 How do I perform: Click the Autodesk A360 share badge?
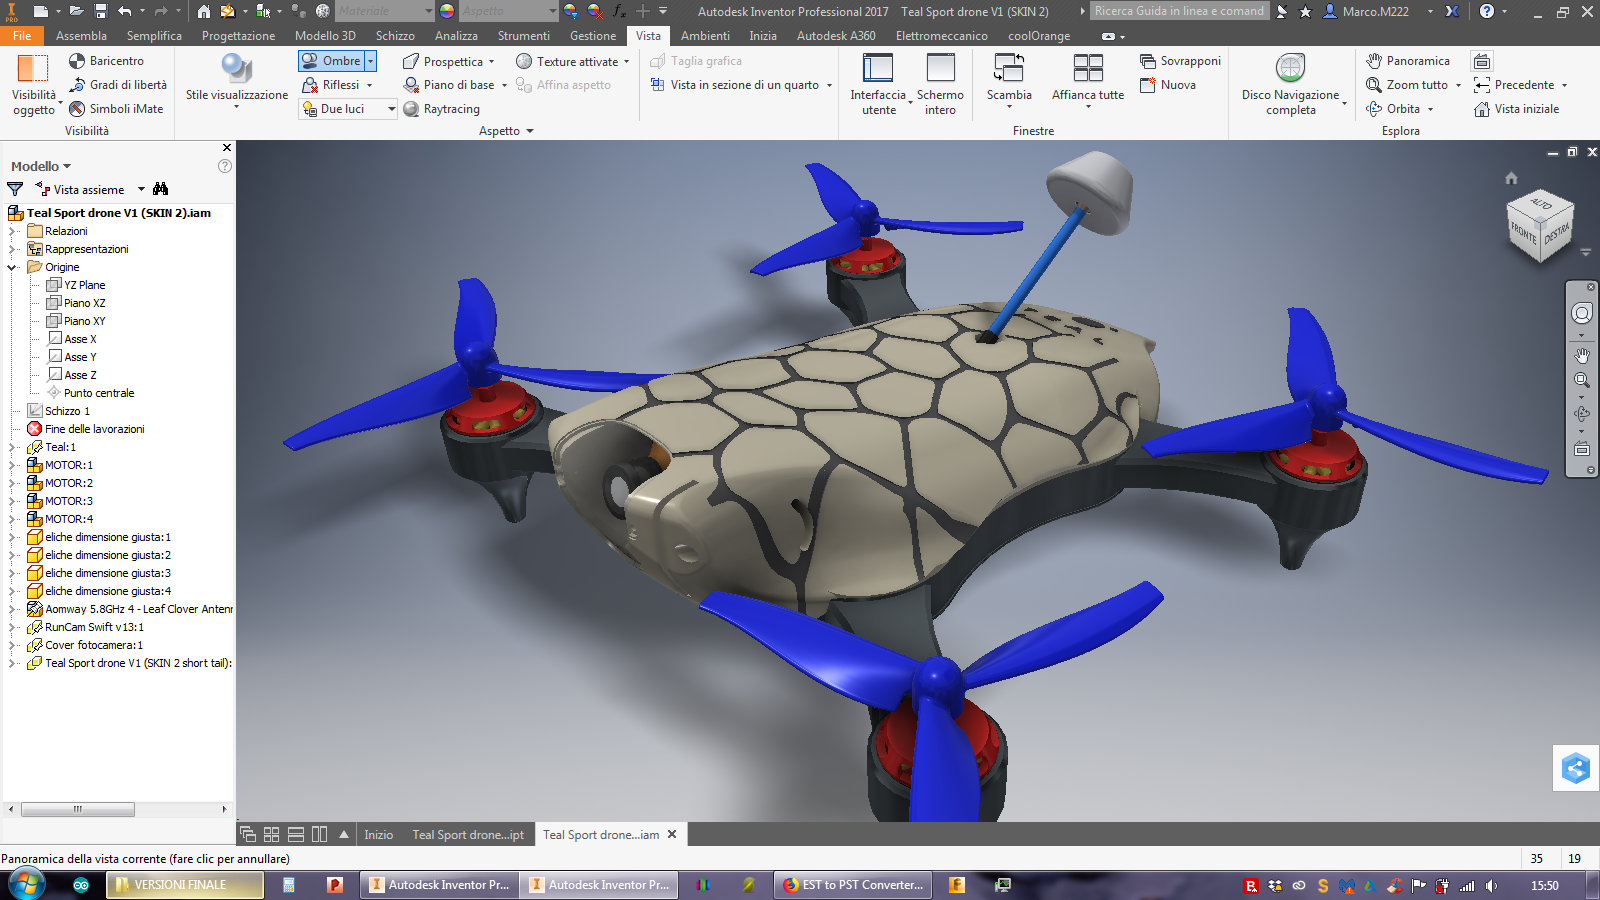(x=1576, y=768)
